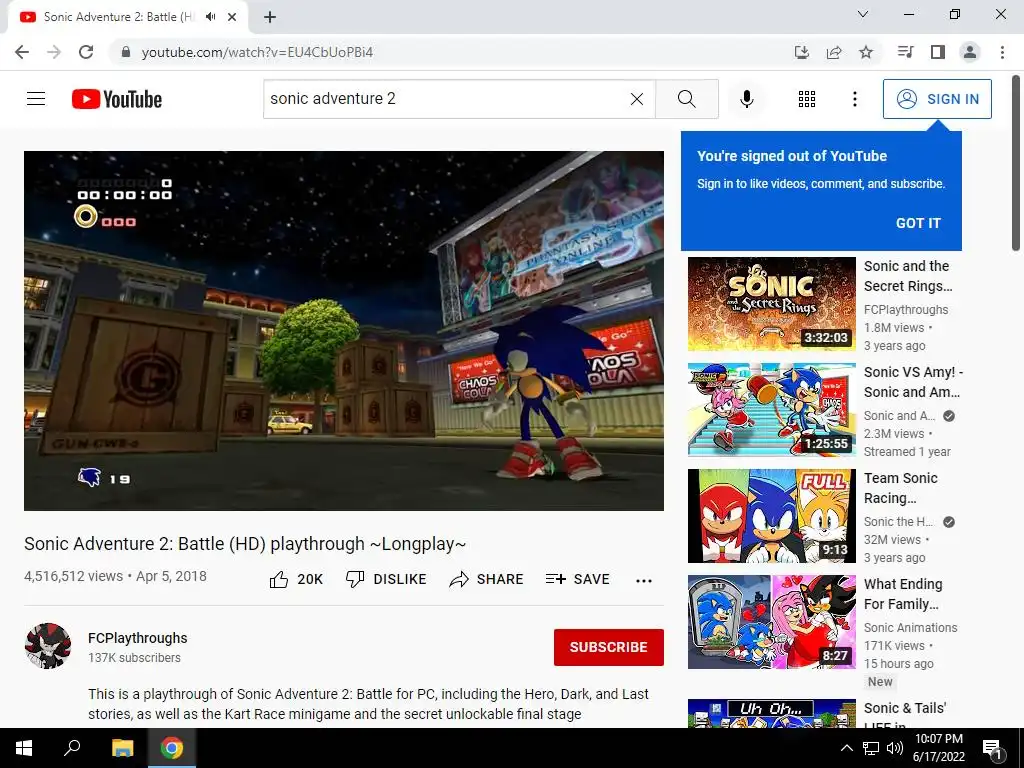Click the Chrome taskbar icon

pos(172,748)
